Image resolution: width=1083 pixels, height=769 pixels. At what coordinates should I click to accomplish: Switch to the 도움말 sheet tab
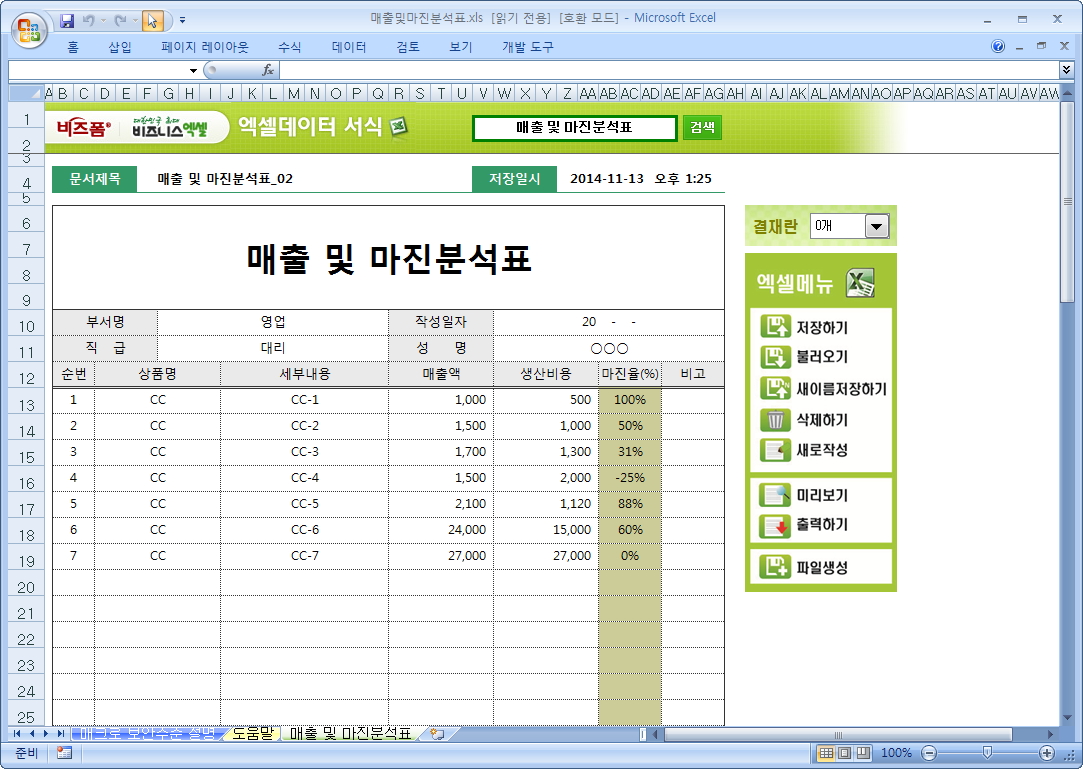252,734
